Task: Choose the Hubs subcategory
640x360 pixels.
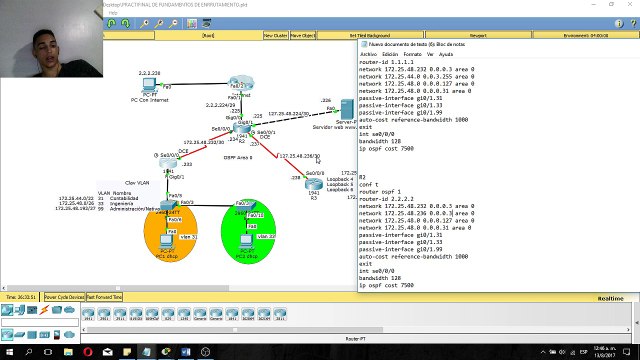Action: coord(32,335)
